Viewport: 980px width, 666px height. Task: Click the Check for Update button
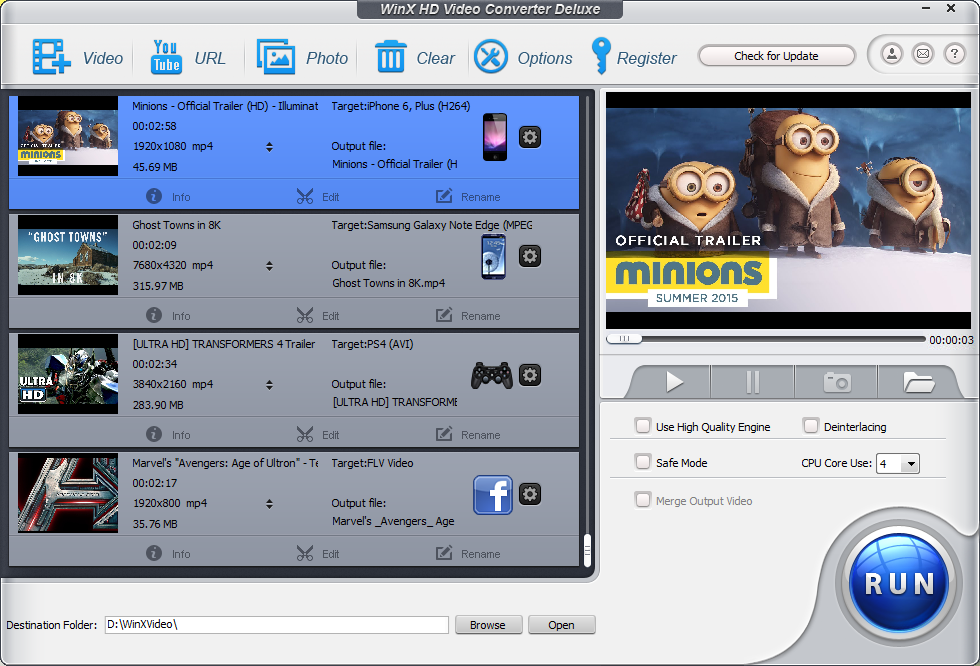776,56
